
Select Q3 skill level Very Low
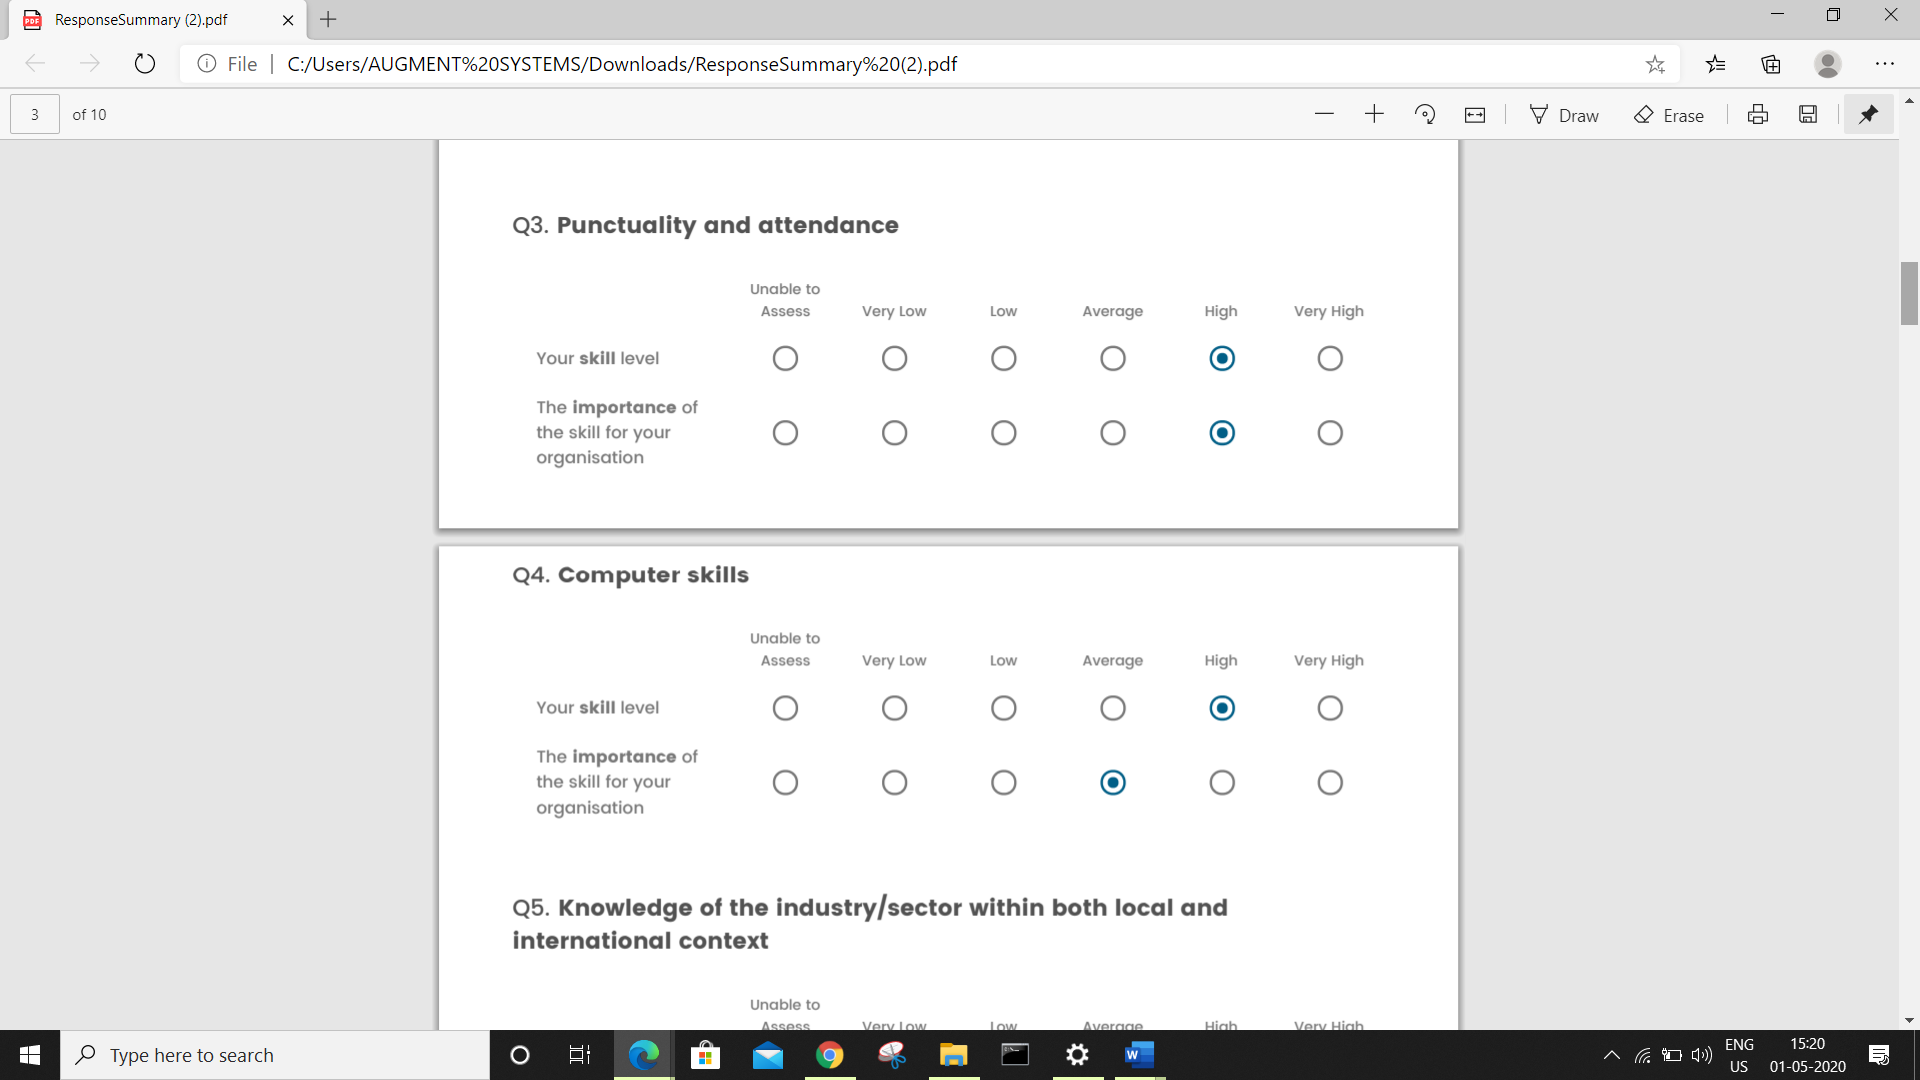(894, 358)
